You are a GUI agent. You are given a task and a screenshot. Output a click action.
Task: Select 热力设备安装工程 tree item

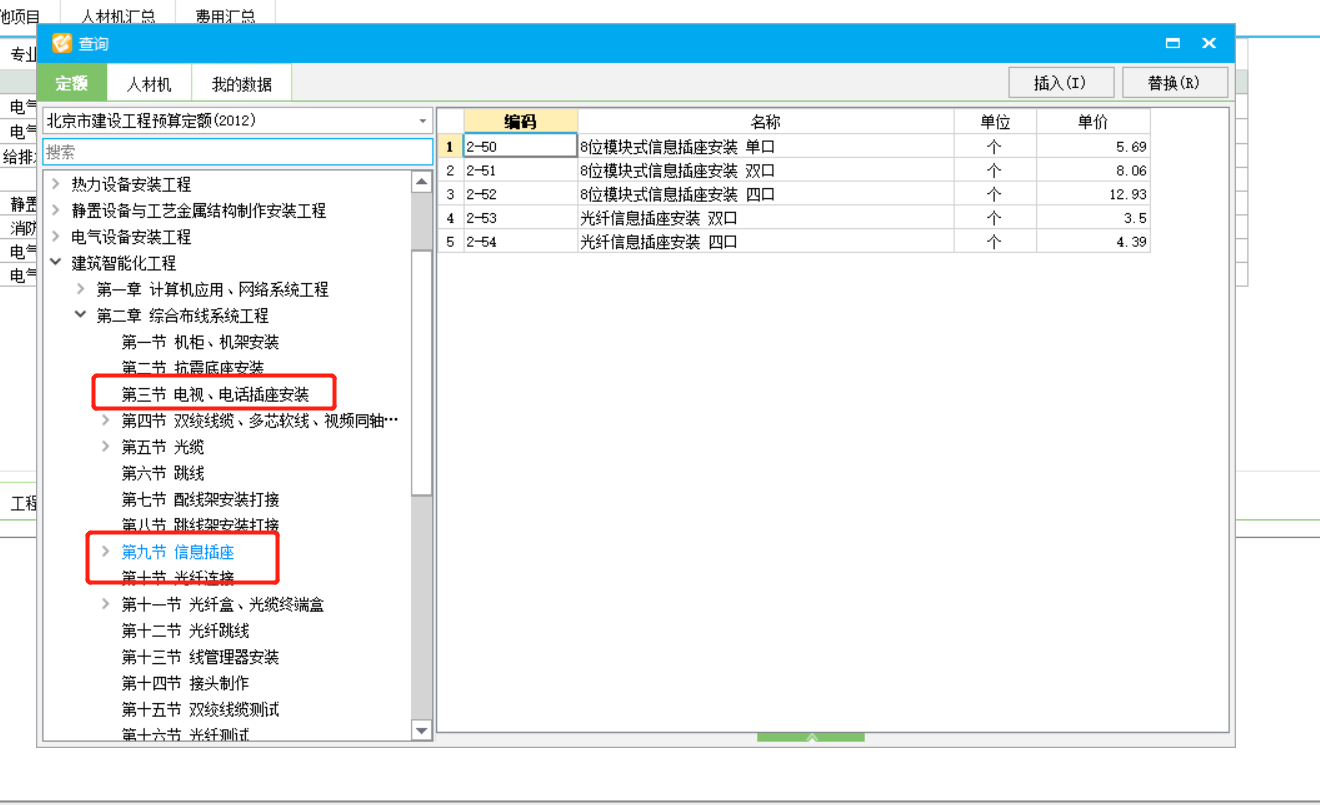[x=131, y=184]
